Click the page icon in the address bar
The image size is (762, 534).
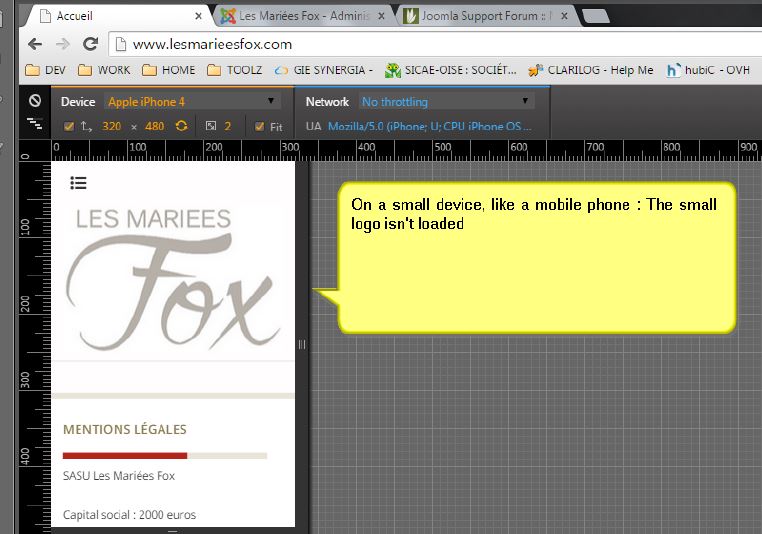click(121, 45)
